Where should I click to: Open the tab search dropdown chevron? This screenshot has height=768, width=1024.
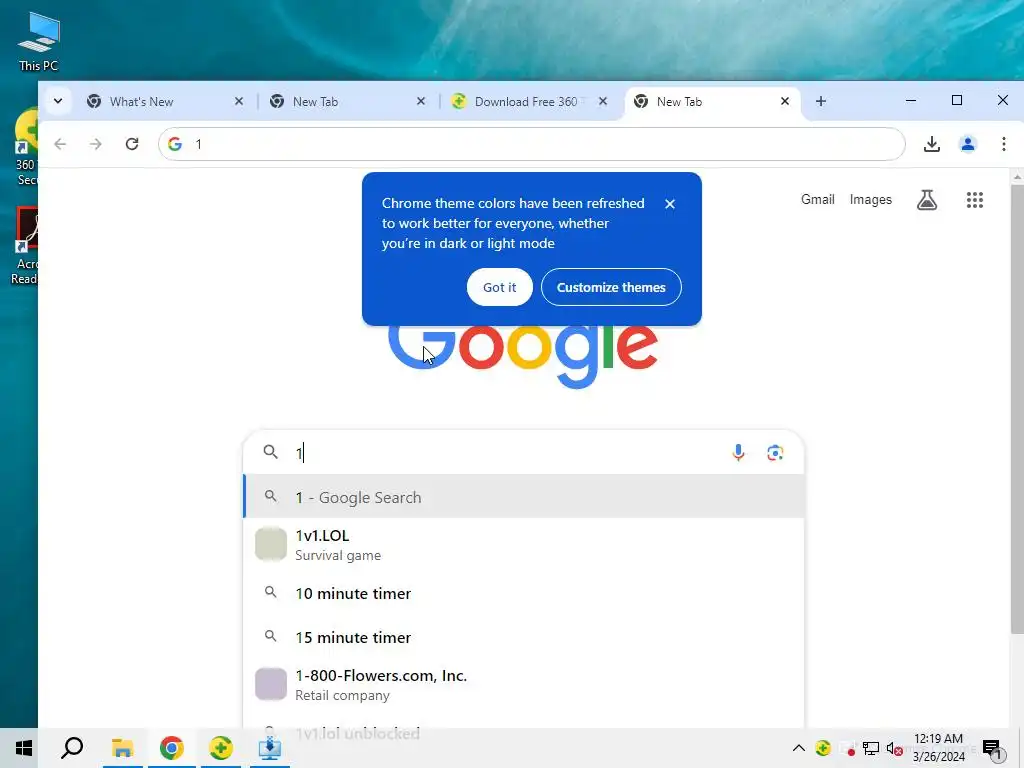click(58, 101)
